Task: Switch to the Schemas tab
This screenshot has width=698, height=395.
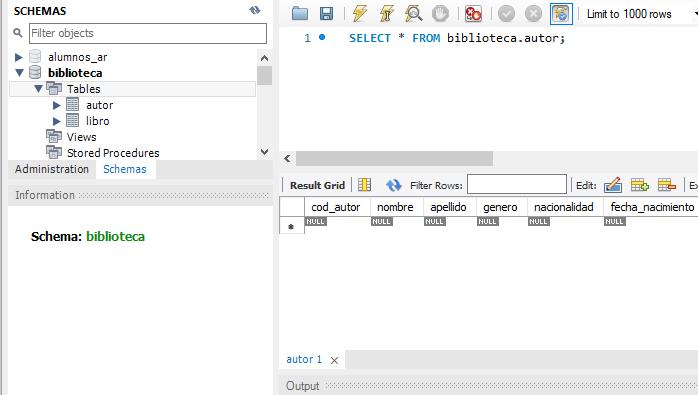Action: coord(125,169)
